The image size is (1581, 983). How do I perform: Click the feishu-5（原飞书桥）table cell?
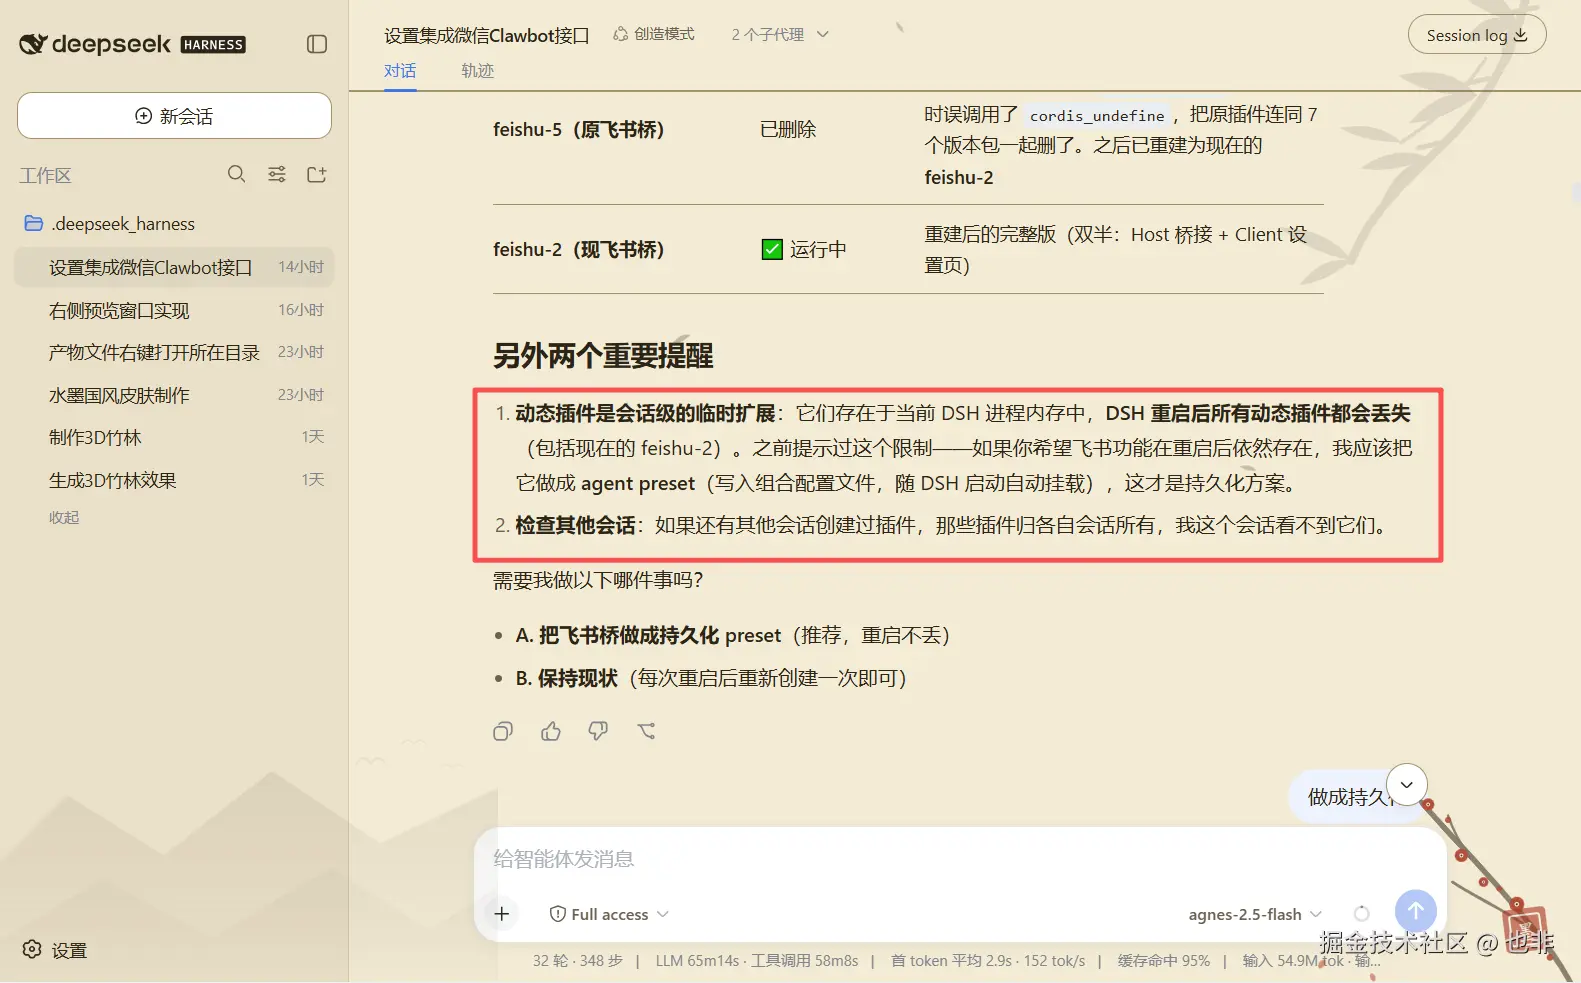pos(579,129)
